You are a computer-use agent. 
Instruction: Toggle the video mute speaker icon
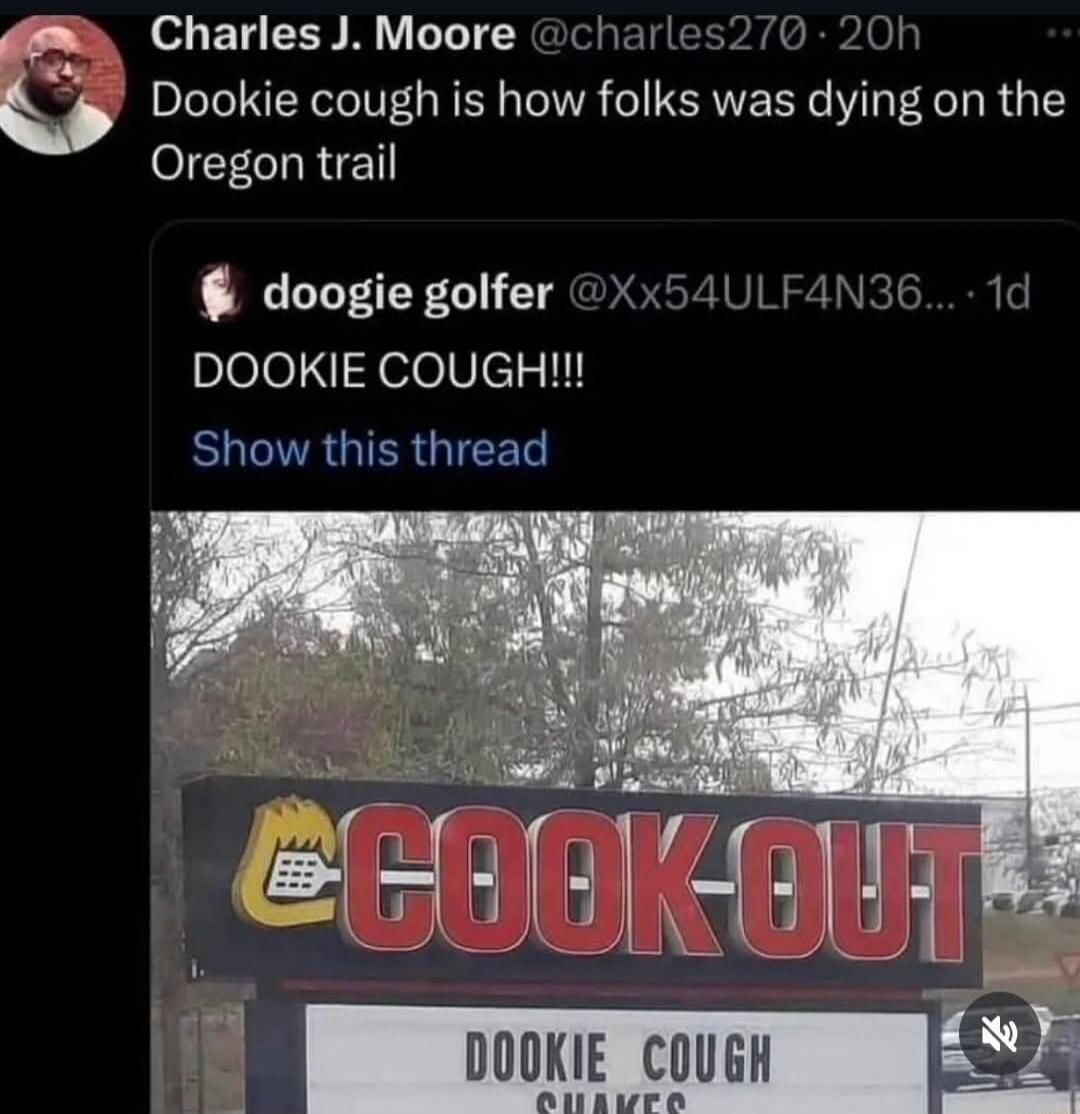1000,1033
